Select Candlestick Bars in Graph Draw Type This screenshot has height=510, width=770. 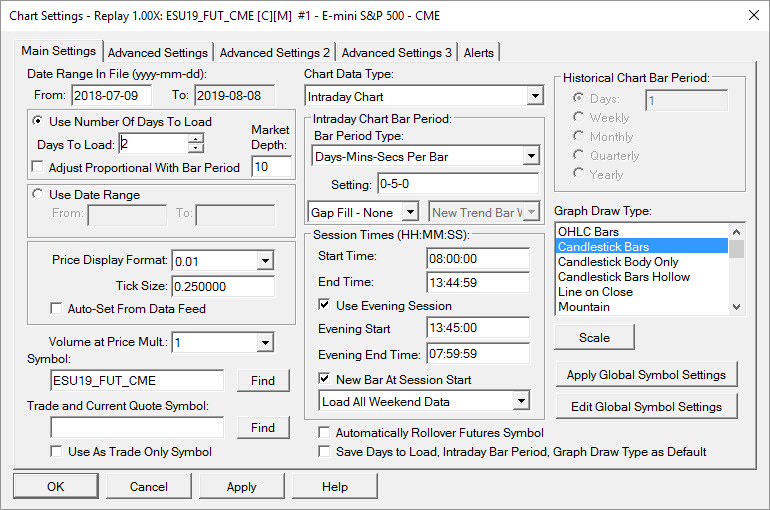(642, 246)
